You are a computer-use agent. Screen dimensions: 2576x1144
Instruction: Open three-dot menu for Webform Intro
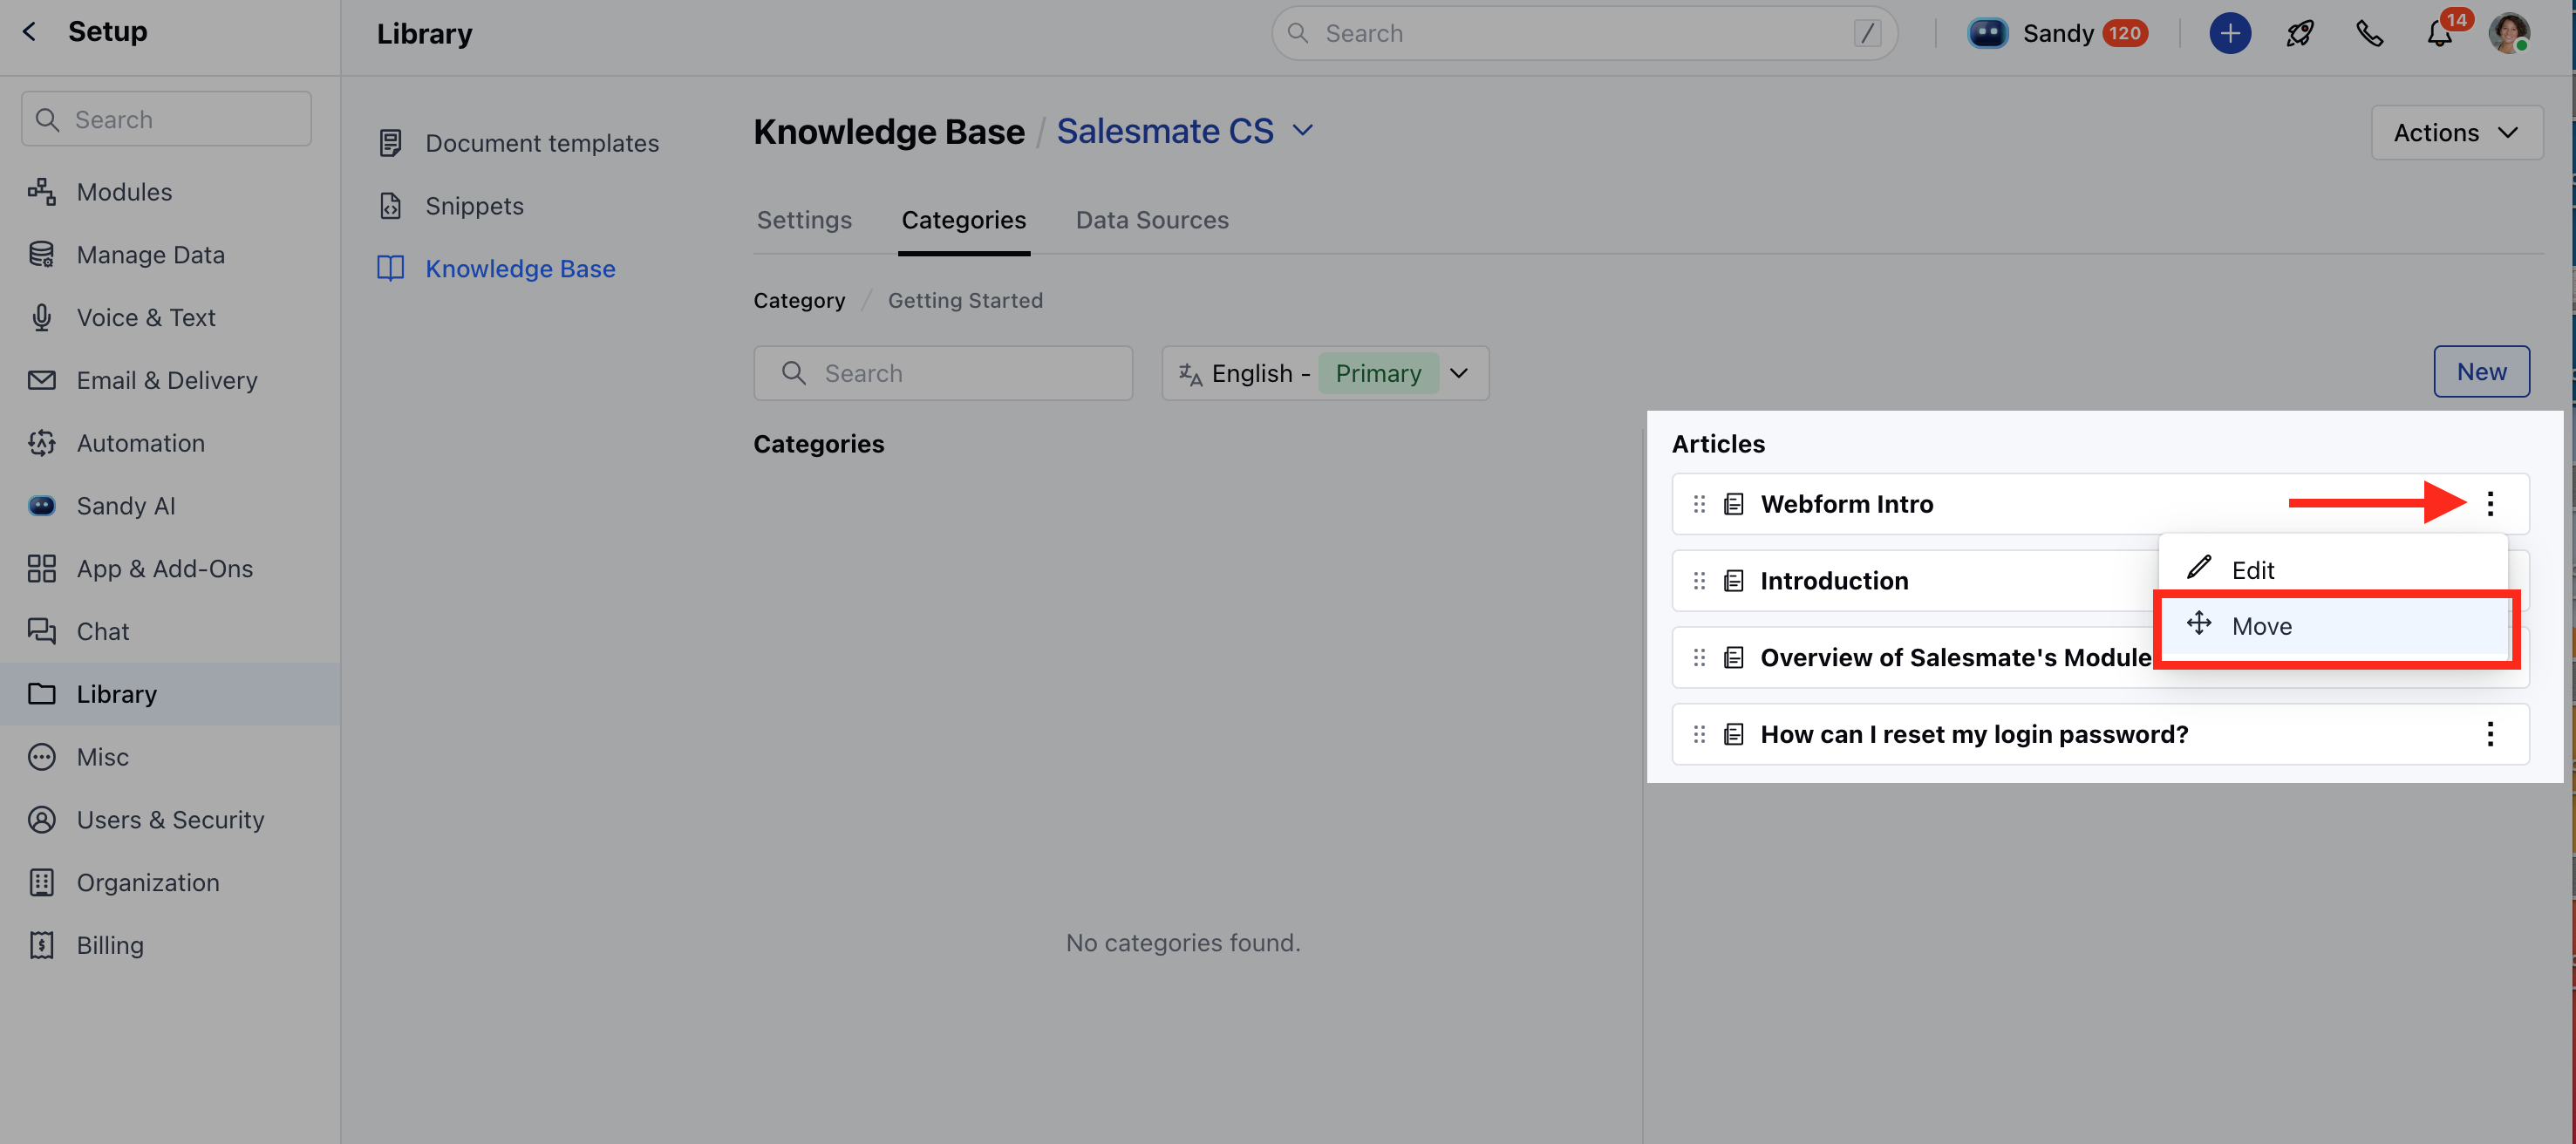coord(2489,504)
